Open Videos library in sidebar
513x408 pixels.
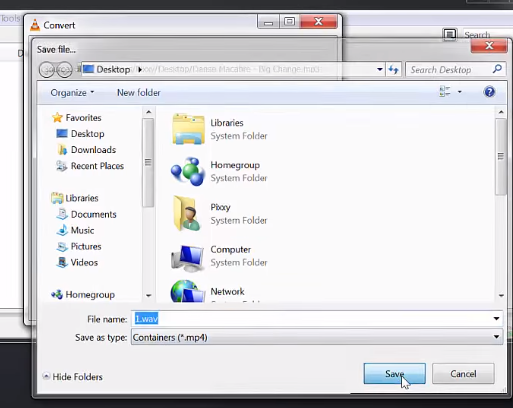coord(84,262)
